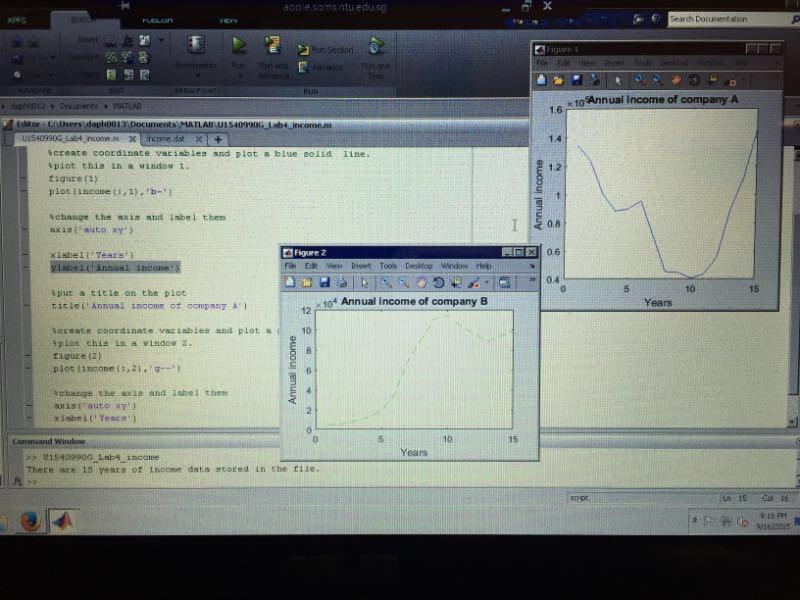Open the View menu in Figure 2
The image size is (800, 600).
click(x=334, y=266)
